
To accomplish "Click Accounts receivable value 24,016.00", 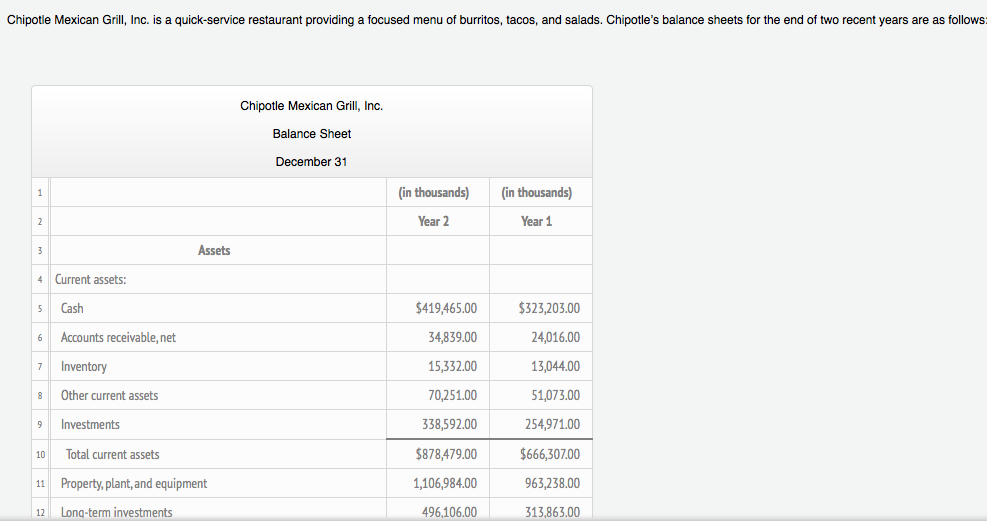I will coord(556,337).
